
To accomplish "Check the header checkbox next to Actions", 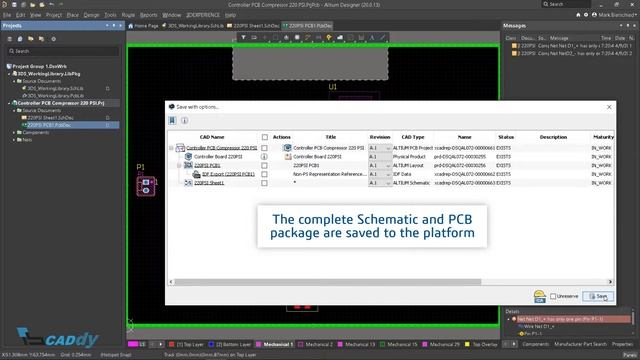I will click(x=264, y=137).
